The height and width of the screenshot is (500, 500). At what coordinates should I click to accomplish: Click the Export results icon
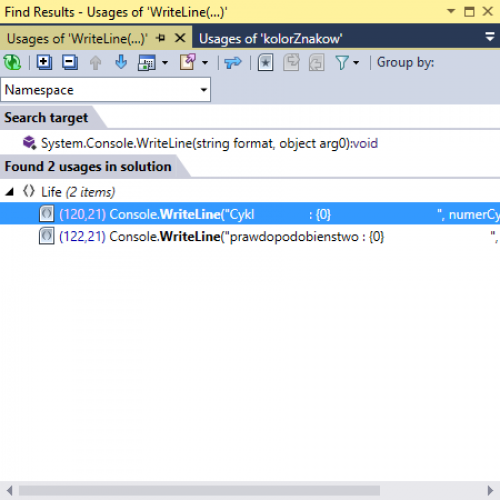coord(188,62)
